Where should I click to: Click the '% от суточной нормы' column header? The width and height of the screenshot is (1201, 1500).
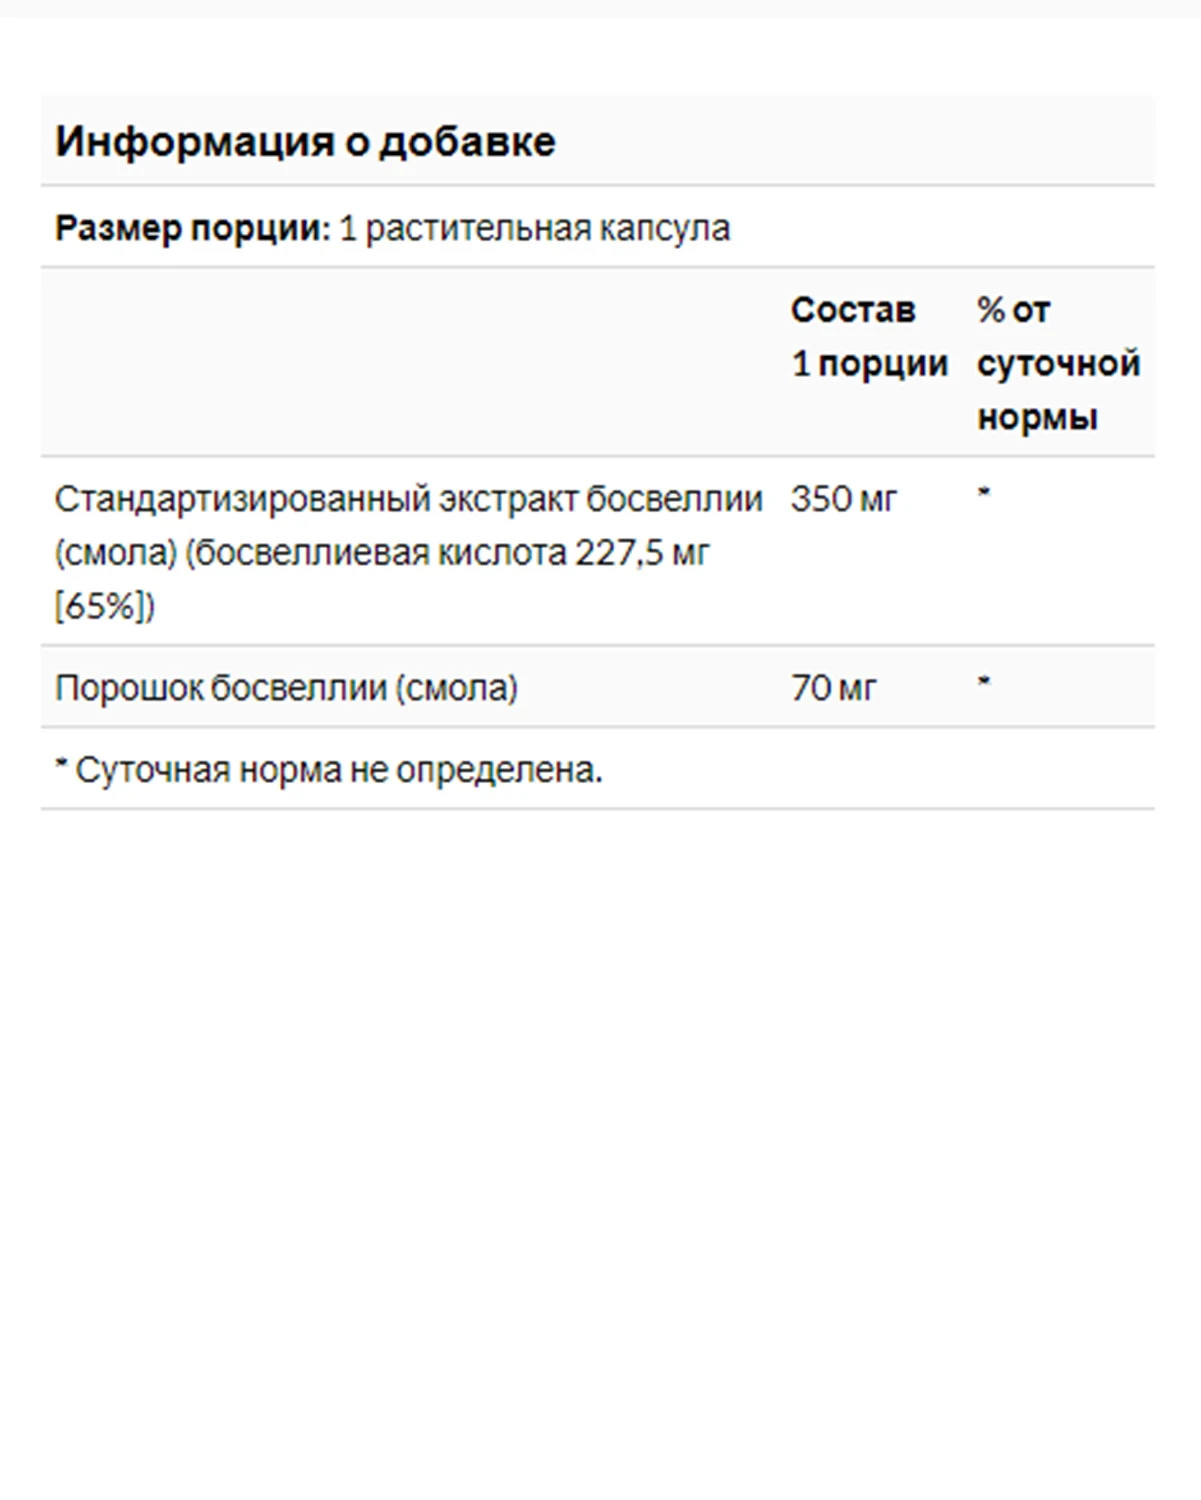click(x=1059, y=363)
